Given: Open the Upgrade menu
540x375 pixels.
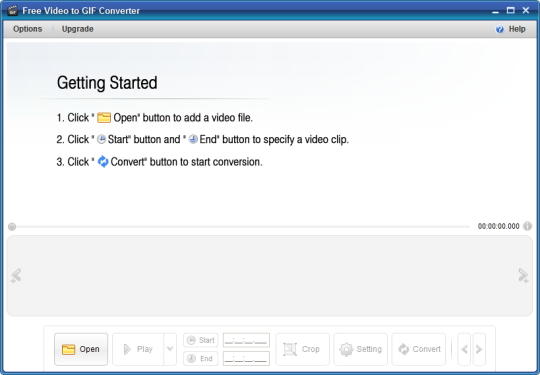Looking at the screenshot, I should pos(77,29).
